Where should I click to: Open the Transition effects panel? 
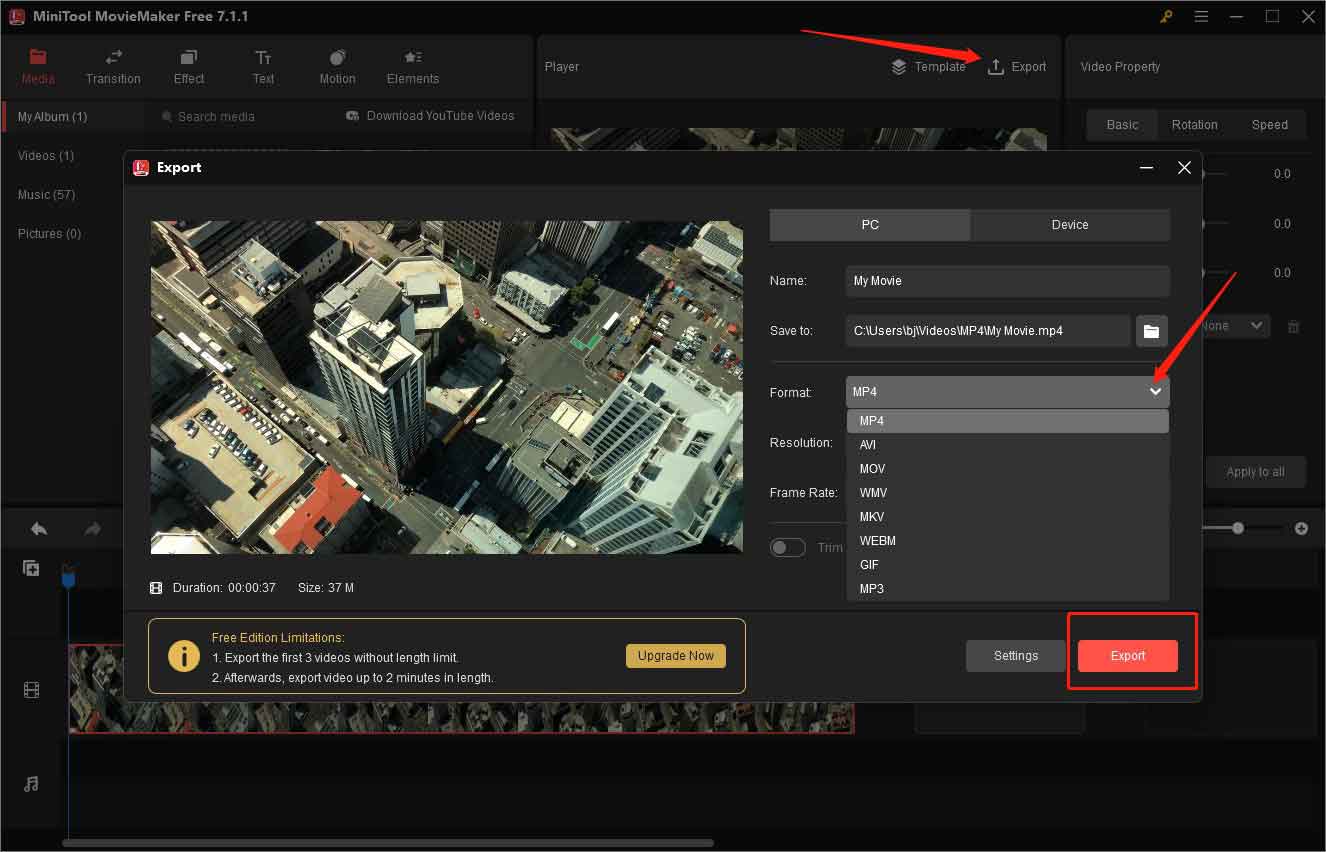112,66
